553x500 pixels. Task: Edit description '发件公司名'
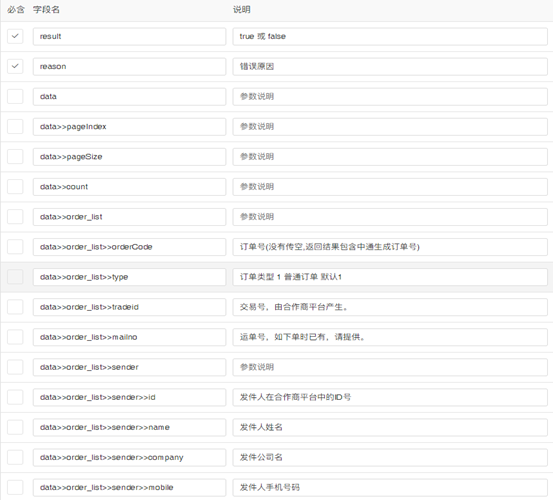click(390, 458)
